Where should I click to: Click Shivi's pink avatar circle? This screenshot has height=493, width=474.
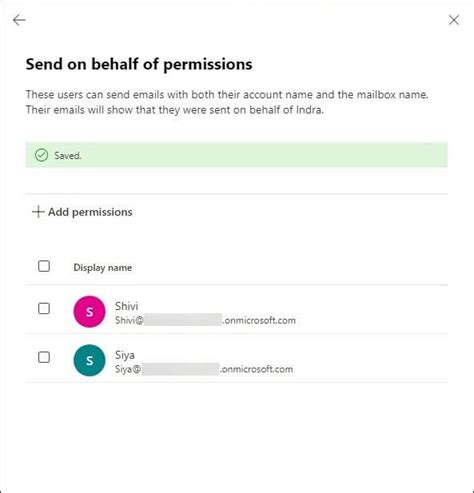tap(89, 312)
